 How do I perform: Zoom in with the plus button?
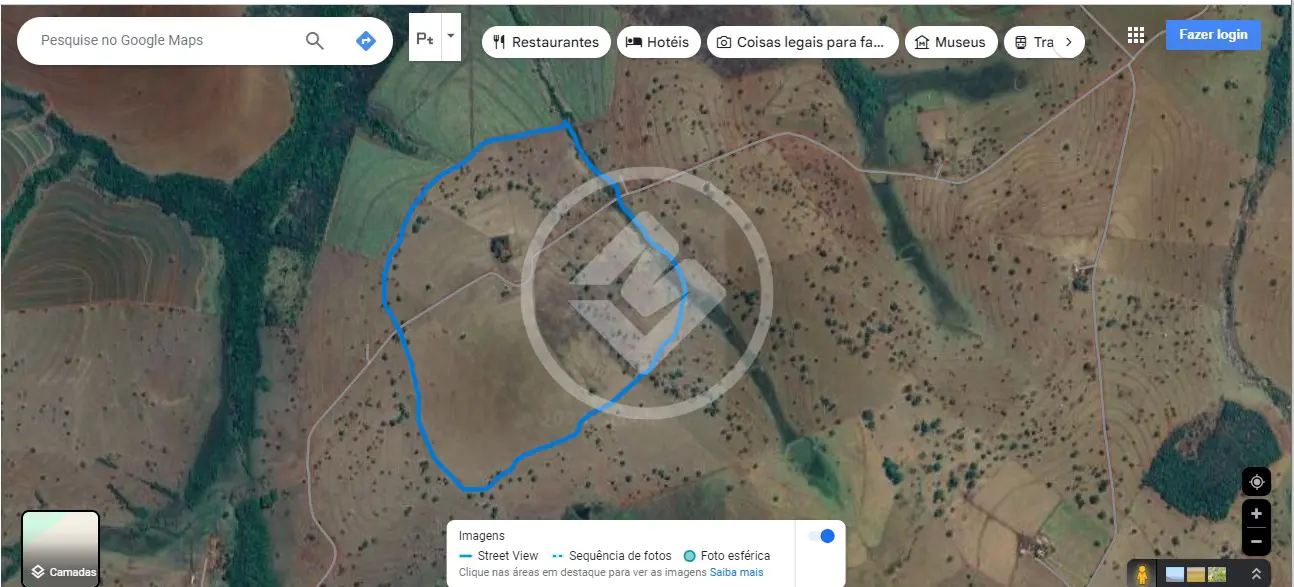click(x=1256, y=513)
